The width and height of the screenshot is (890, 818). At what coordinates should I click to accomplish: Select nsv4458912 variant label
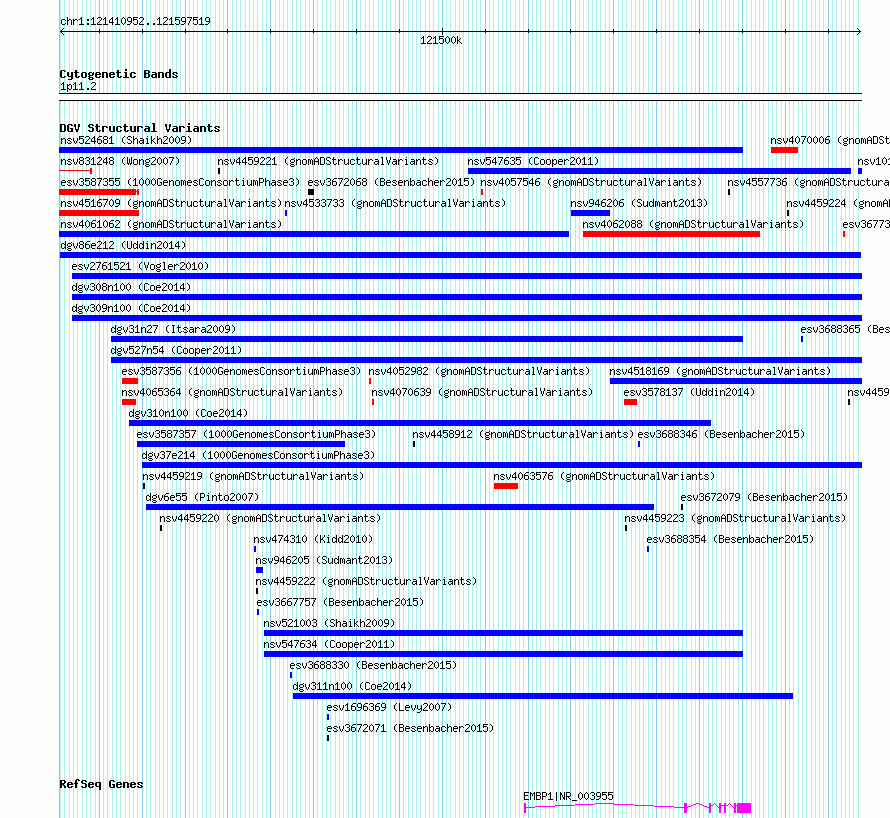pos(523,434)
